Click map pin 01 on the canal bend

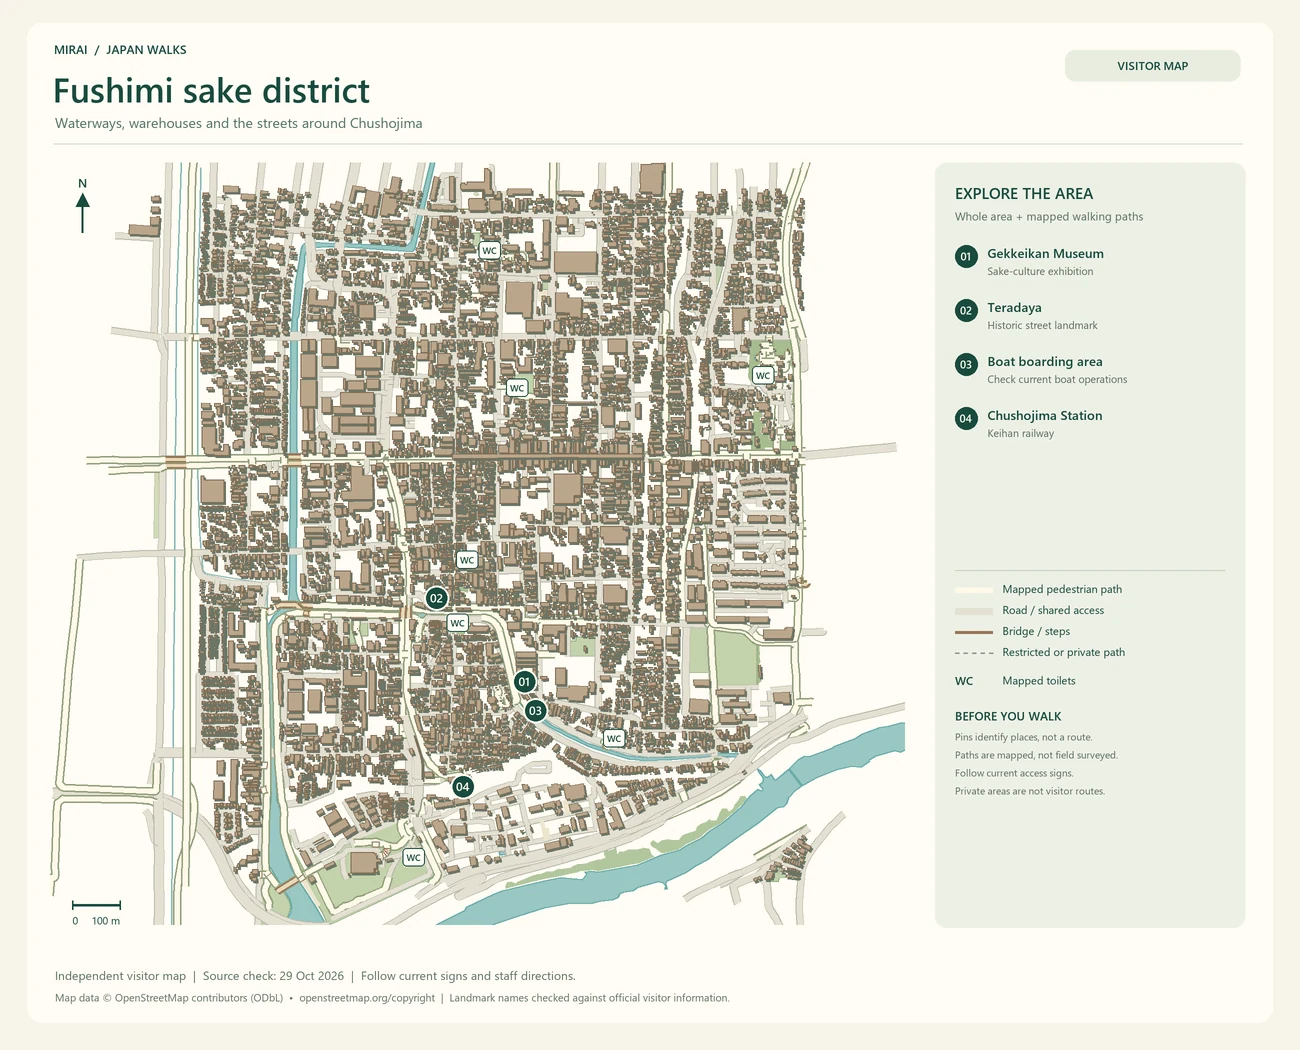click(524, 682)
